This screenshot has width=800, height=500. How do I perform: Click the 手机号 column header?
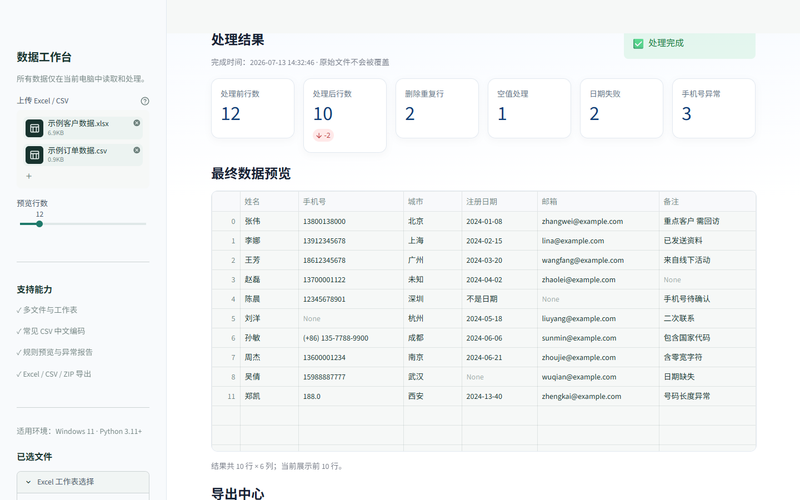pyautogui.click(x=351, y=202)
